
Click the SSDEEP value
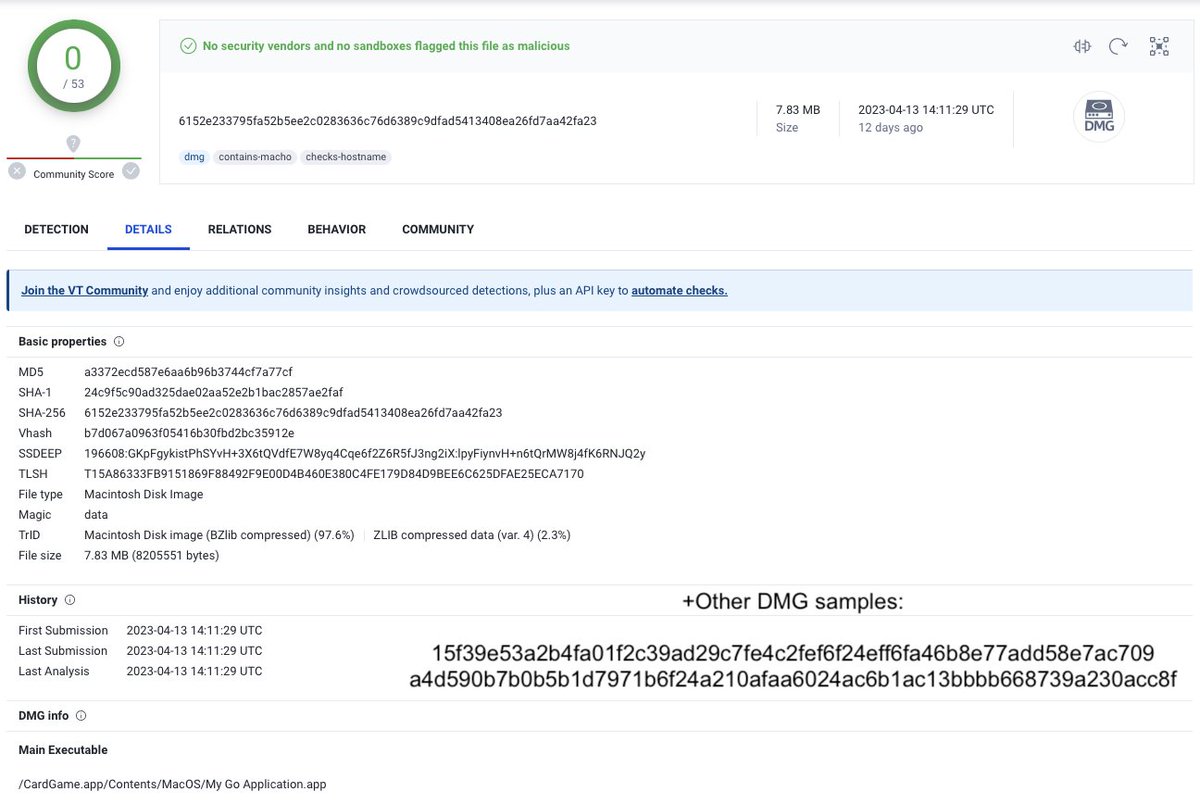pos(365,453)
